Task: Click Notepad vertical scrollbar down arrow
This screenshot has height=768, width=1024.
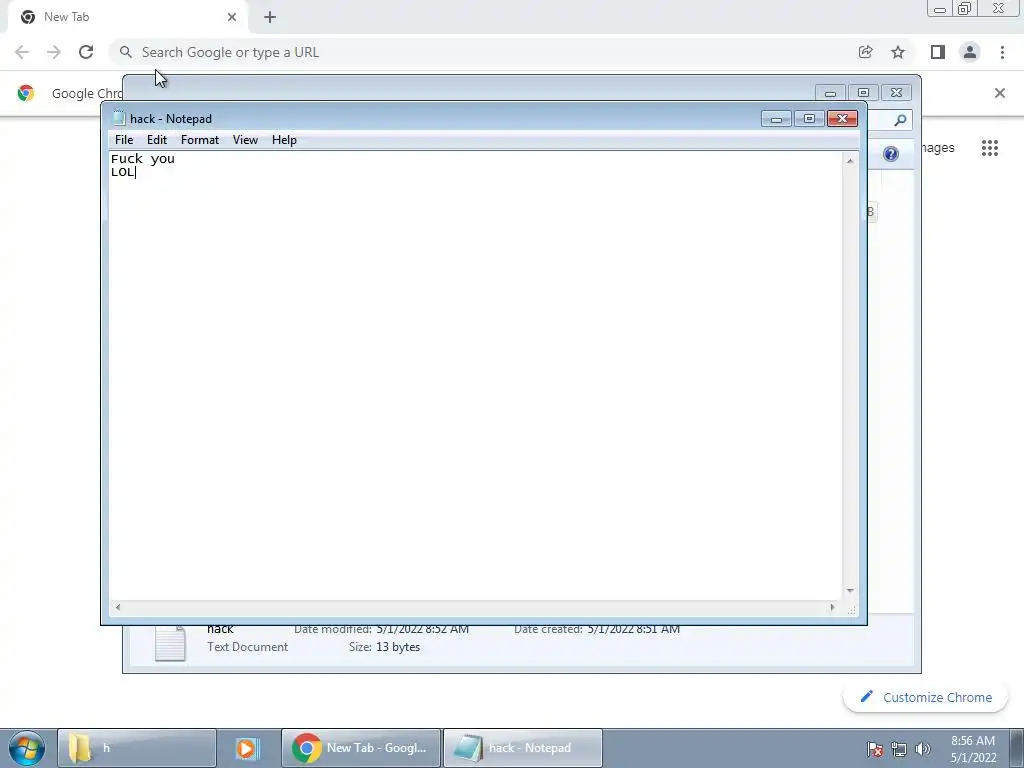Action: coord(850,591)
